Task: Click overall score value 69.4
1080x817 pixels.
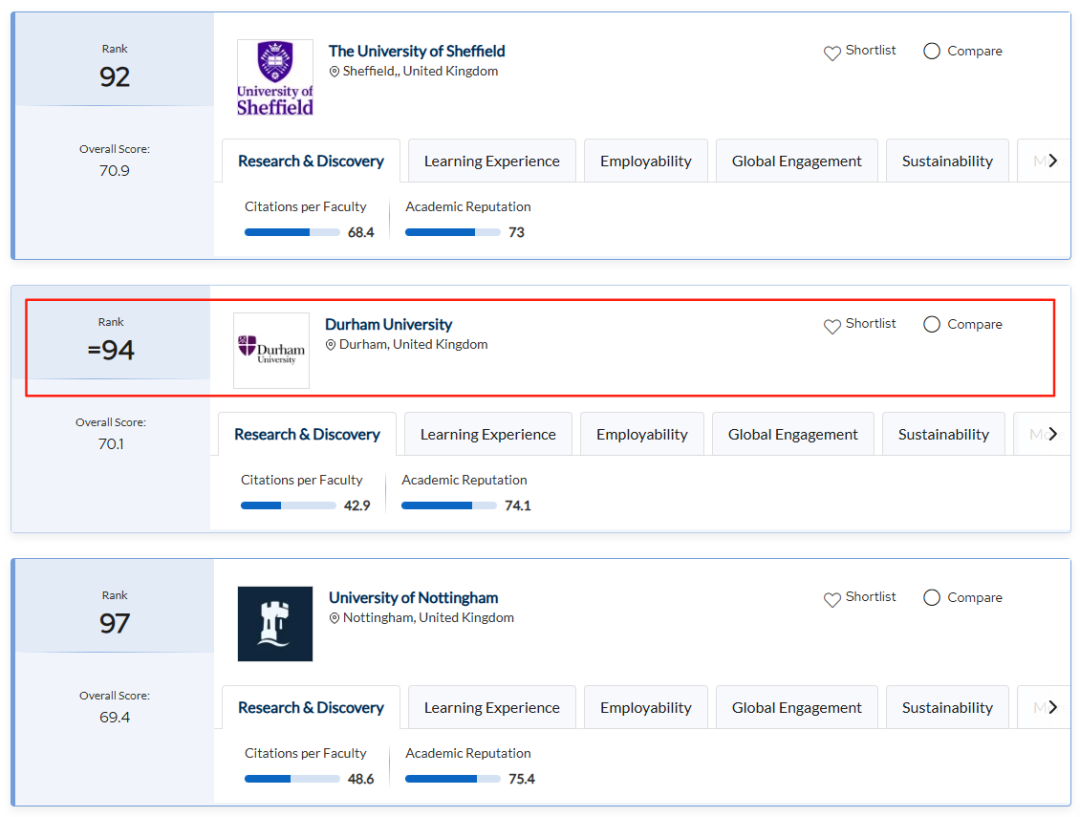Action: 114,717
